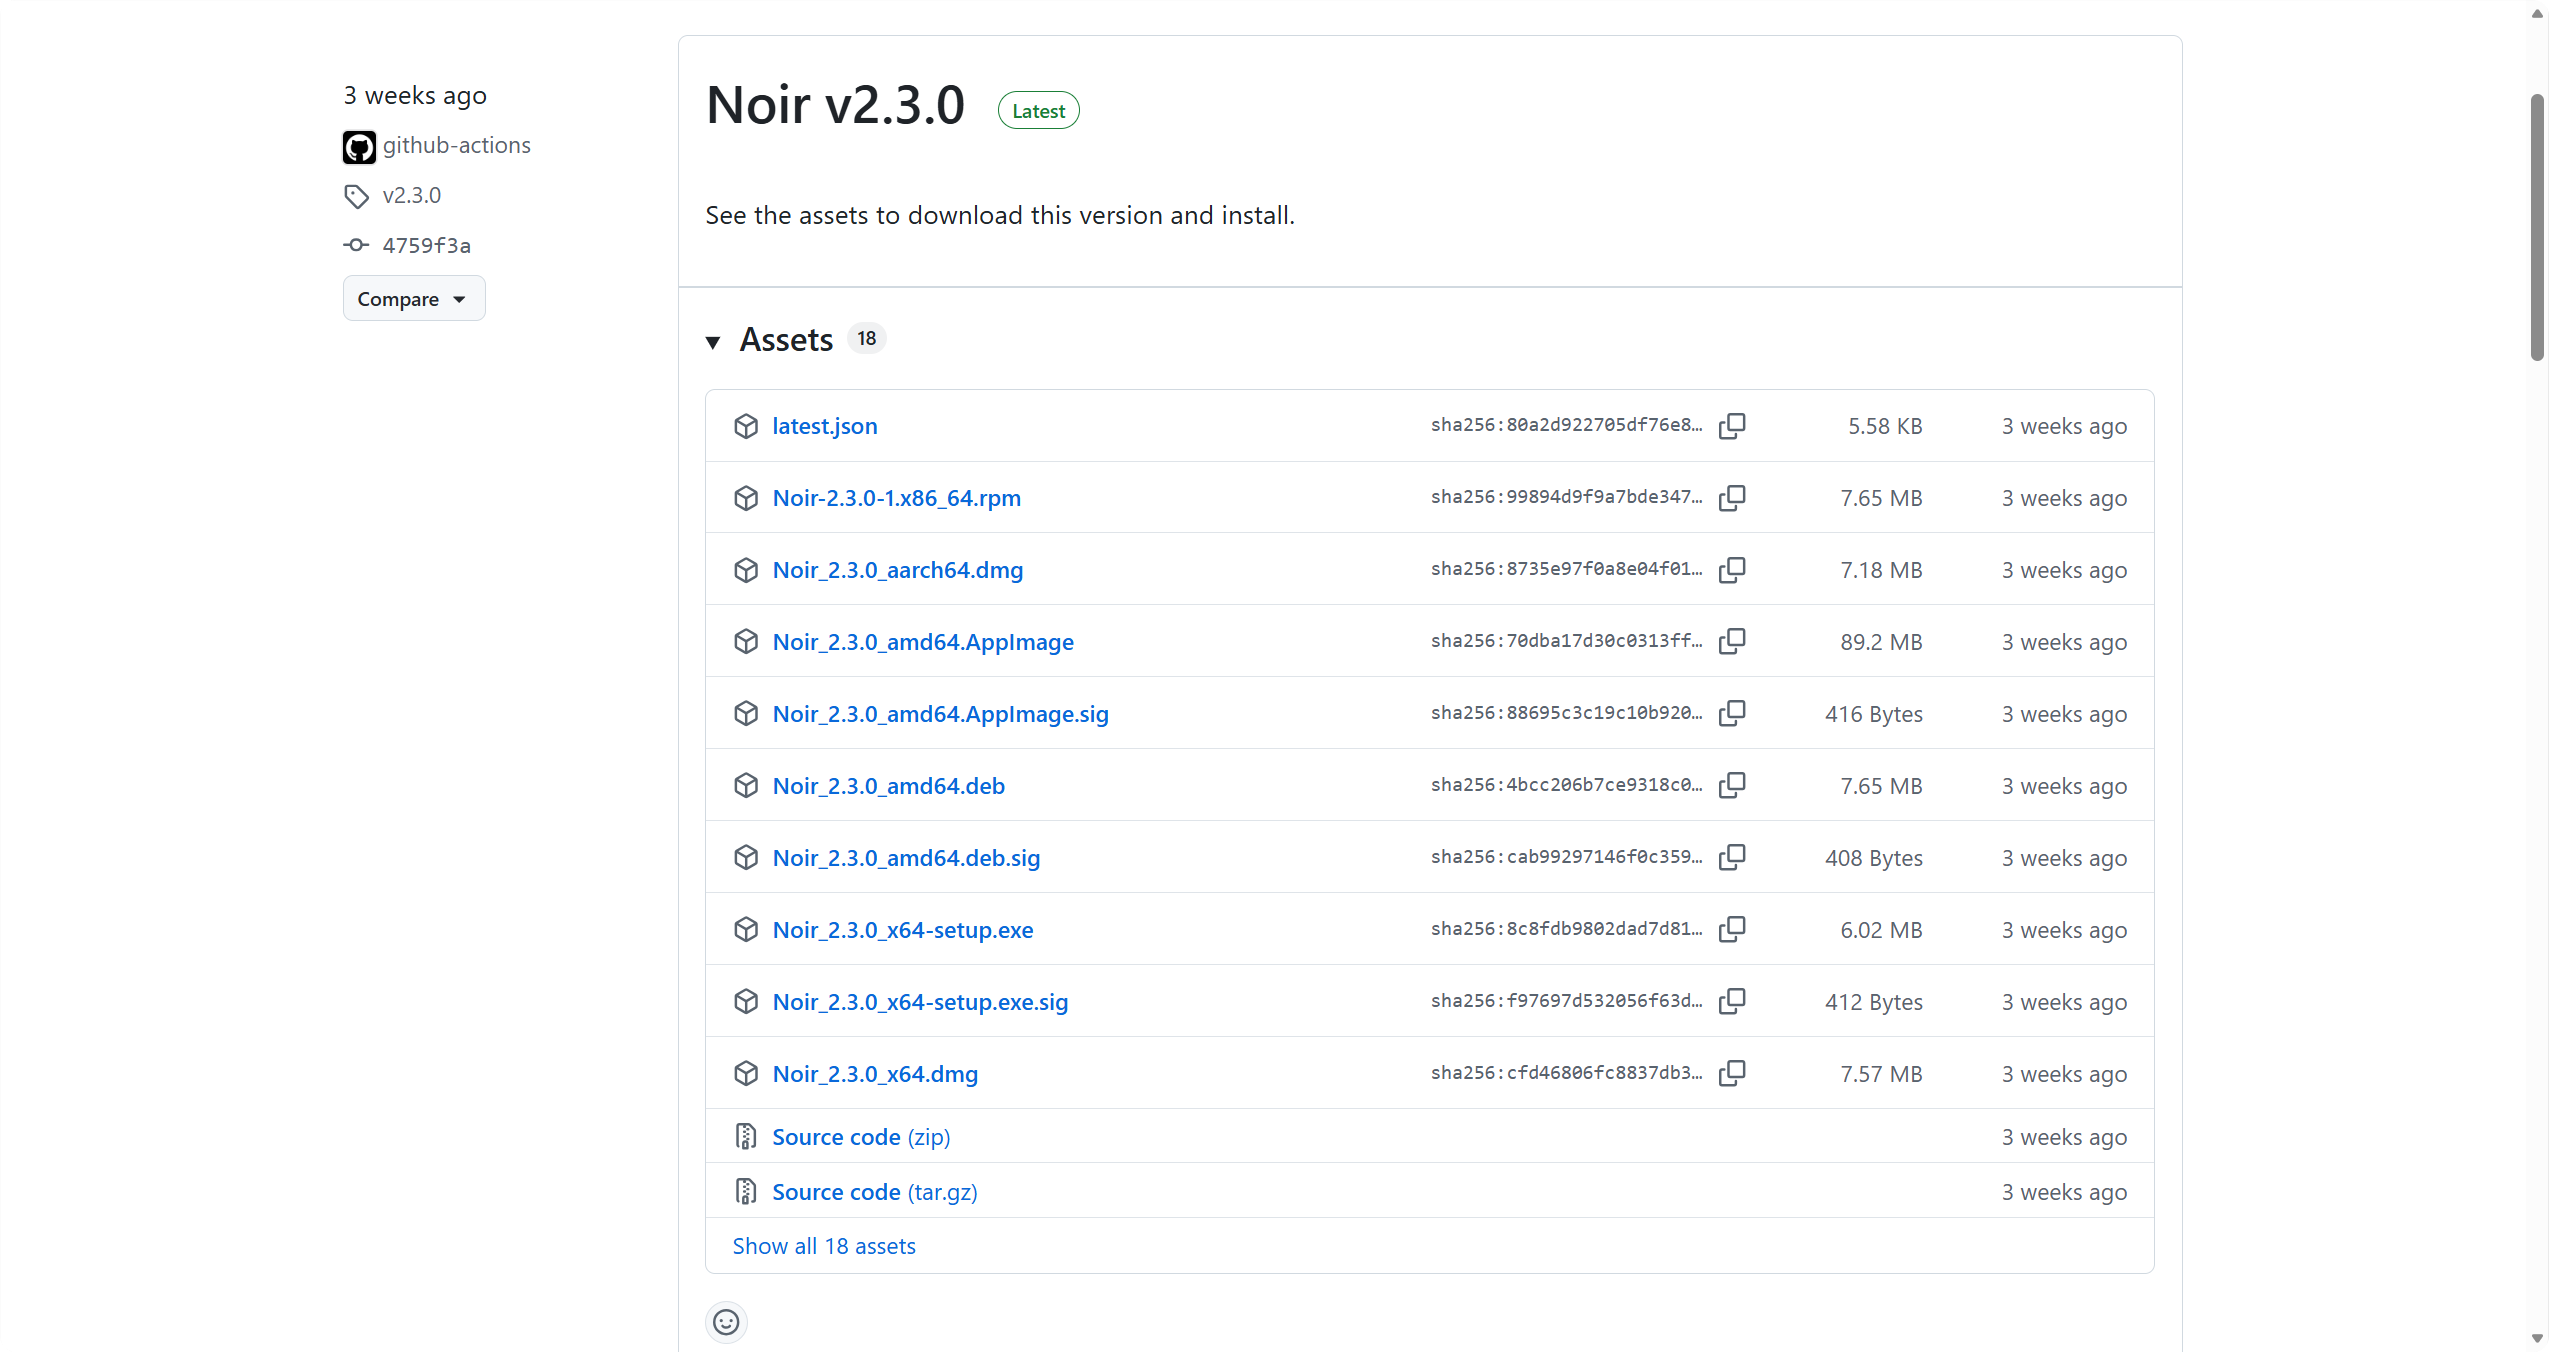Open commit 4759f3a
Viewport: 2549px width, 1352px height.
coord(426,246)
